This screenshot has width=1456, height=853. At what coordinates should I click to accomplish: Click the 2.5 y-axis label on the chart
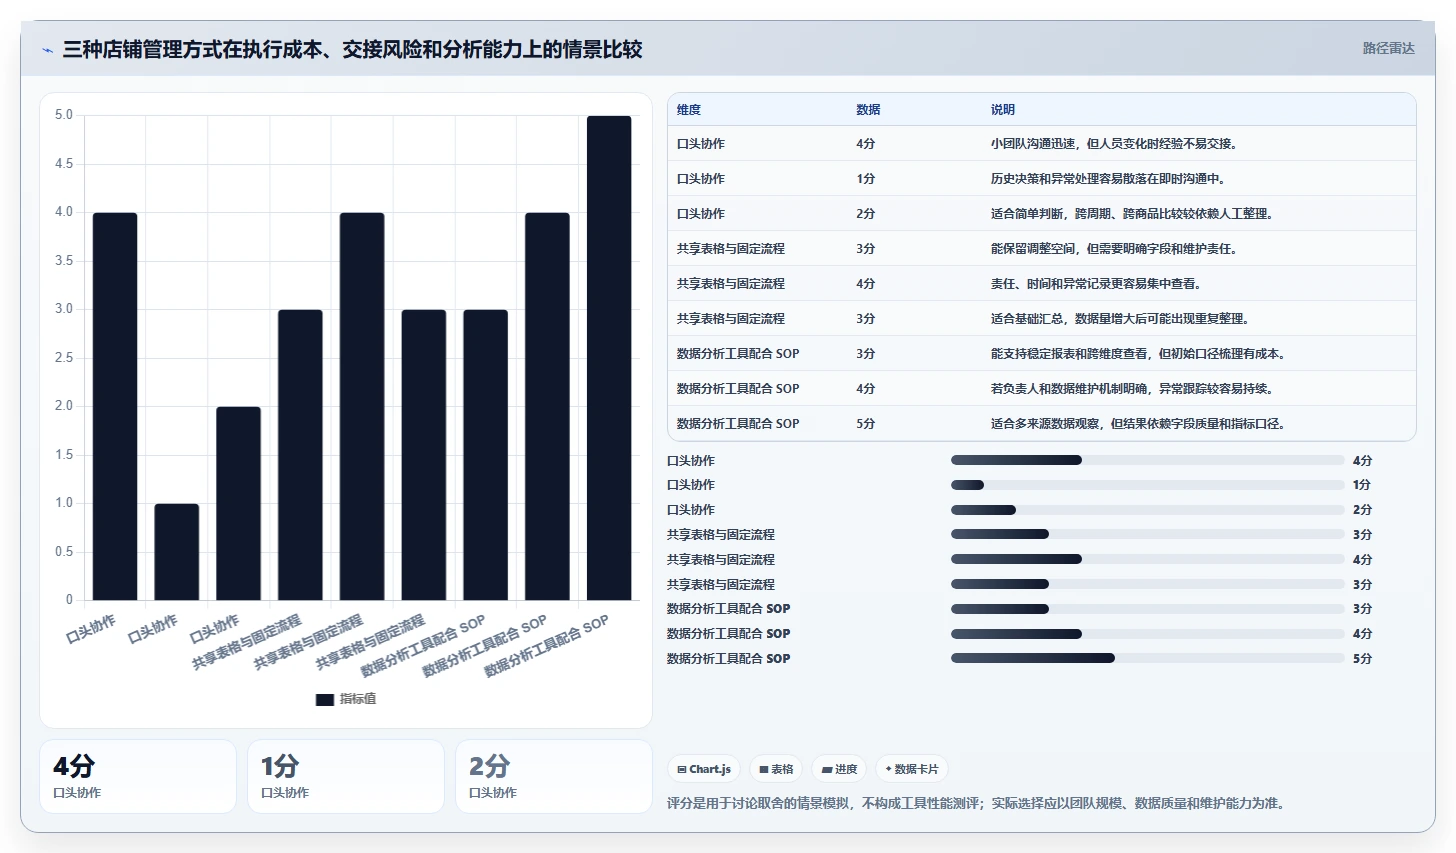[64, 358]
